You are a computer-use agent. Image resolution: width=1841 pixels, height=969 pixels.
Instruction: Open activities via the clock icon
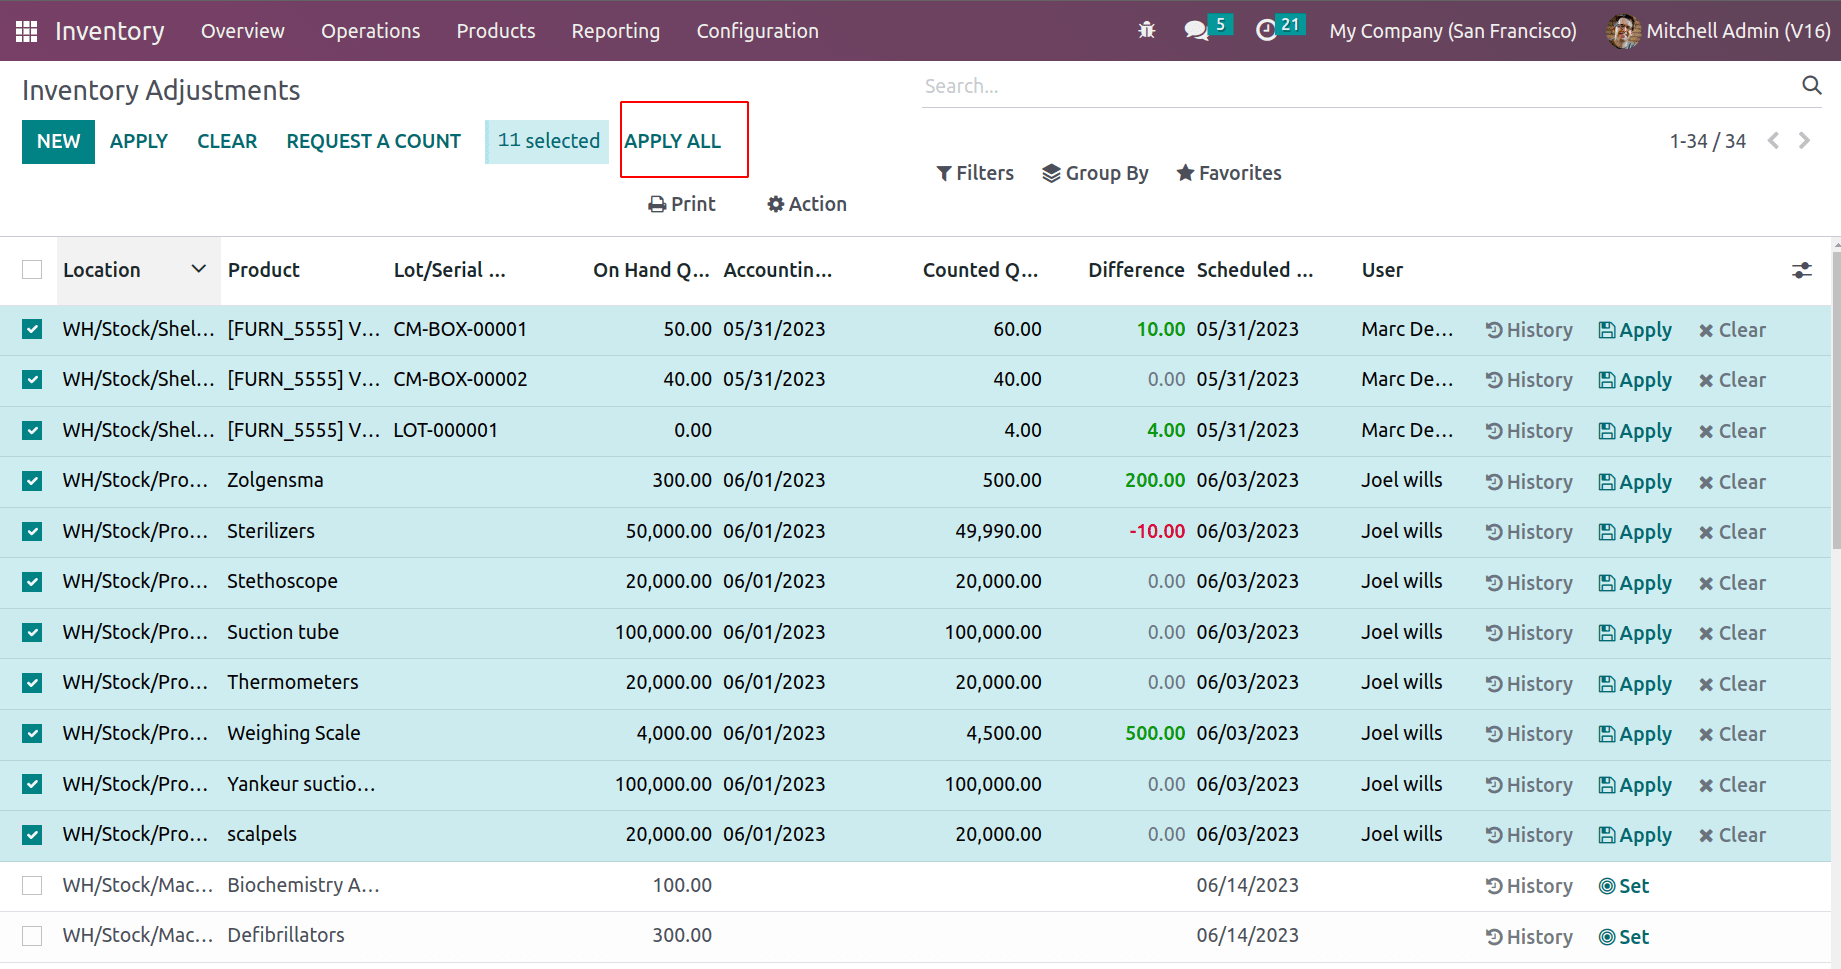pyautogui.click(x=1269, y=30)
